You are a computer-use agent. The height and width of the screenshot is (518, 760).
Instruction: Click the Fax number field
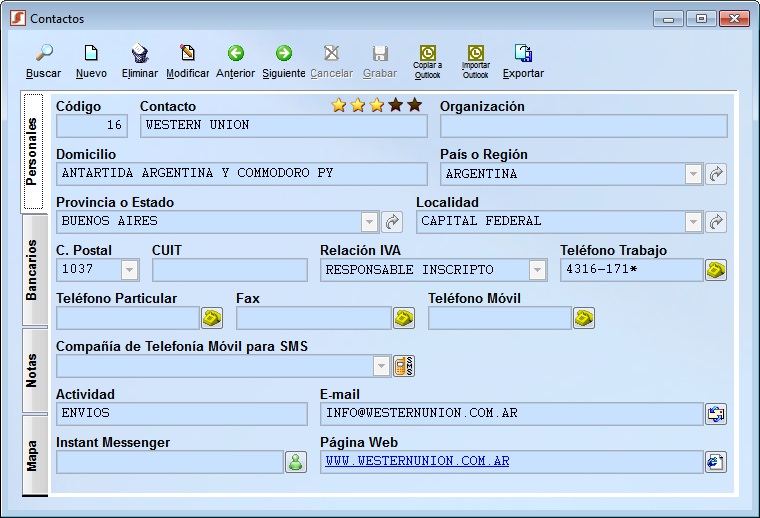tap(314, 318)
